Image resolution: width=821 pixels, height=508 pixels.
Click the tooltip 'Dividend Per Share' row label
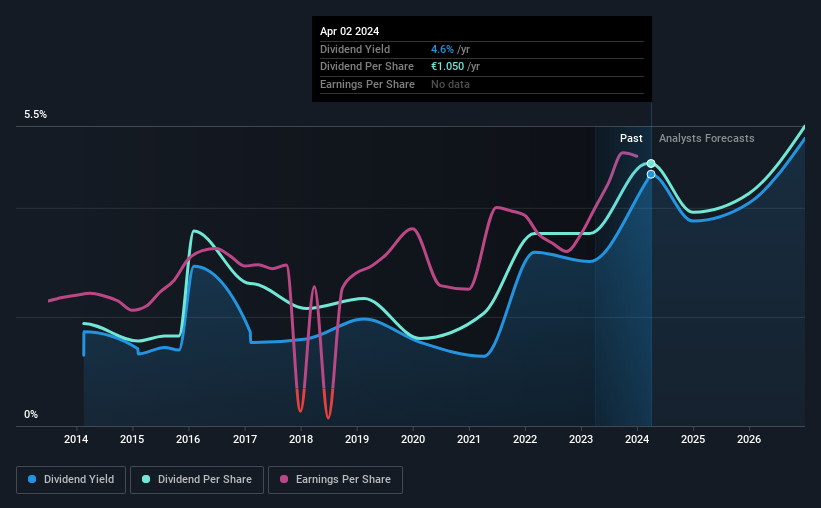[367, 67]
